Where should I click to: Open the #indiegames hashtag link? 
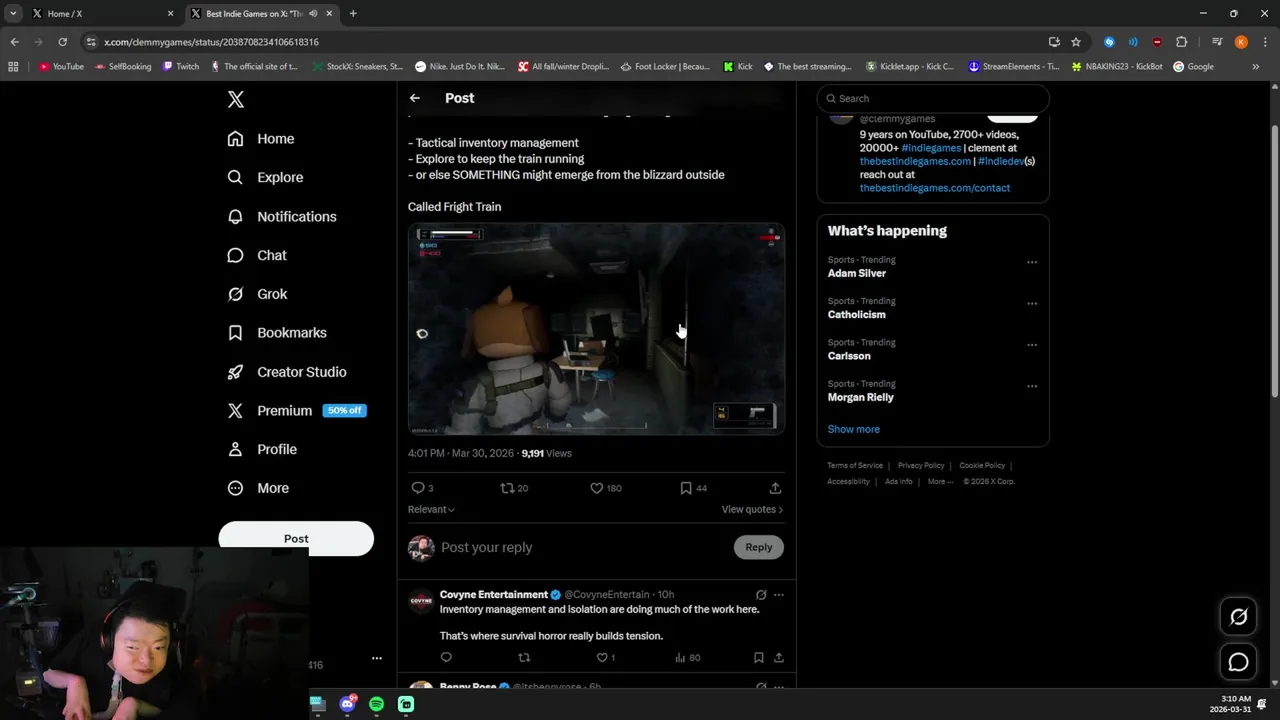tap(931, 148)
